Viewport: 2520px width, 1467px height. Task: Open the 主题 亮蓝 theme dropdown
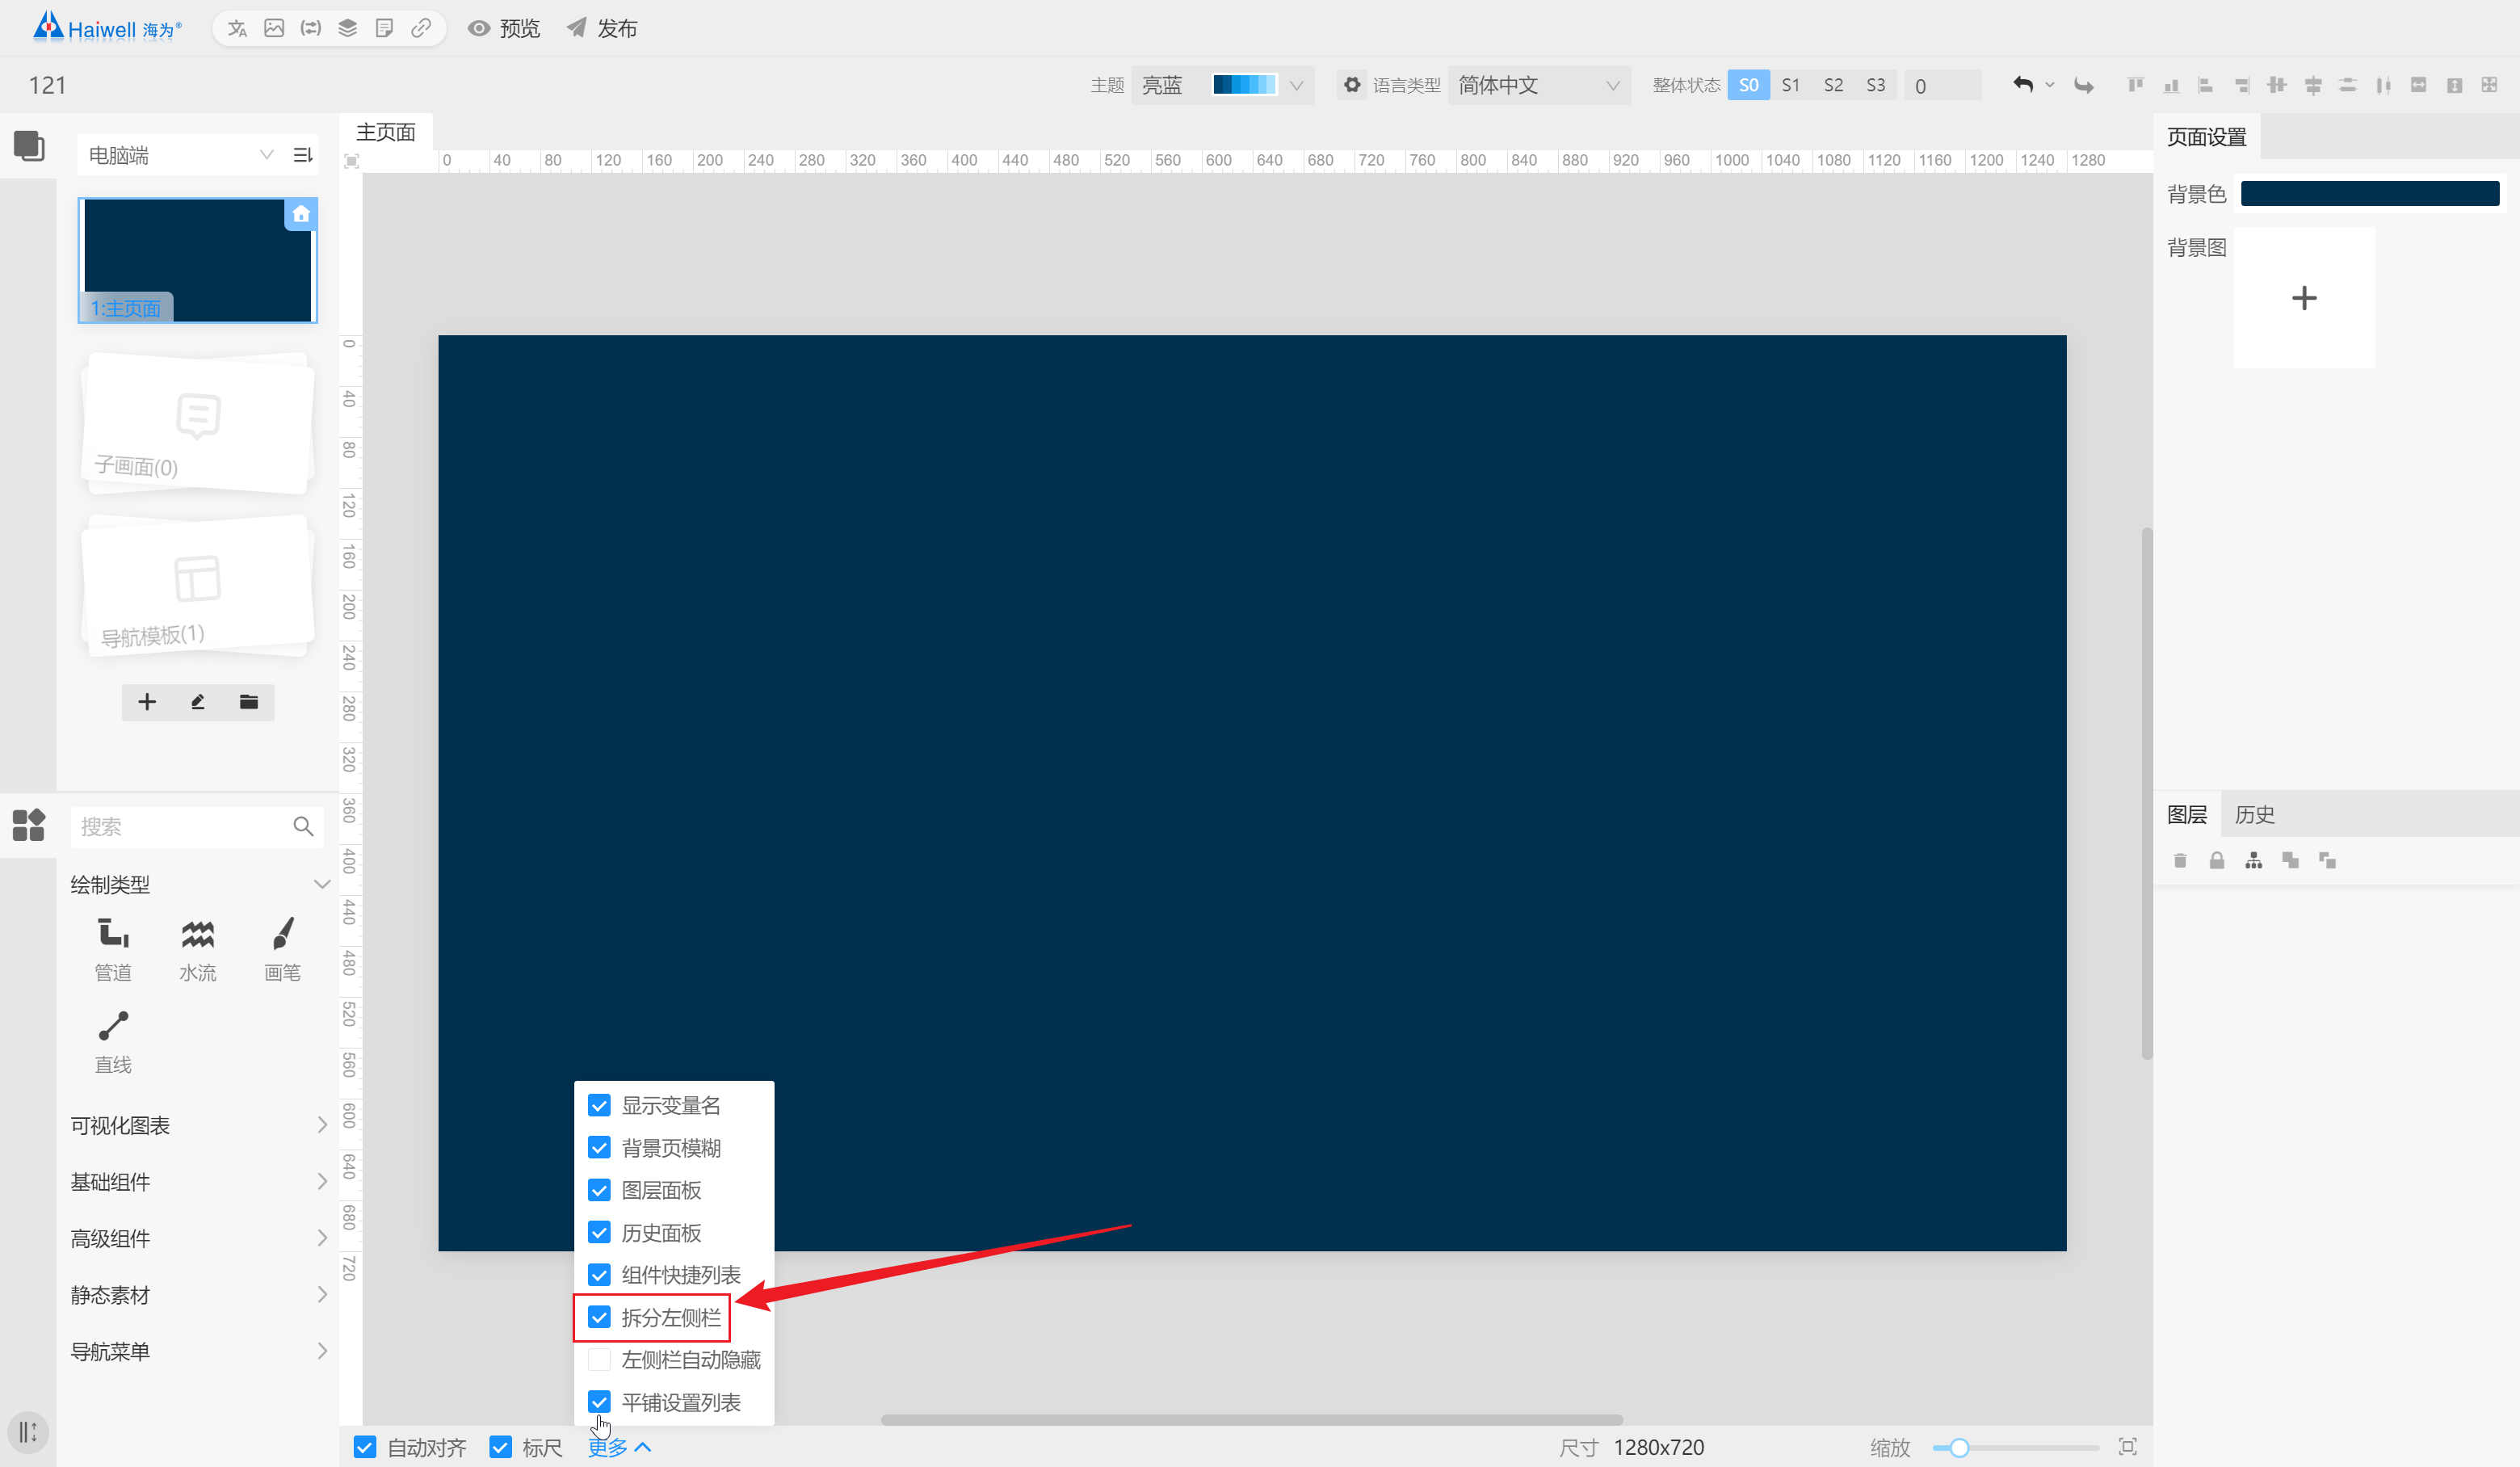click(x=1222, y=85)
